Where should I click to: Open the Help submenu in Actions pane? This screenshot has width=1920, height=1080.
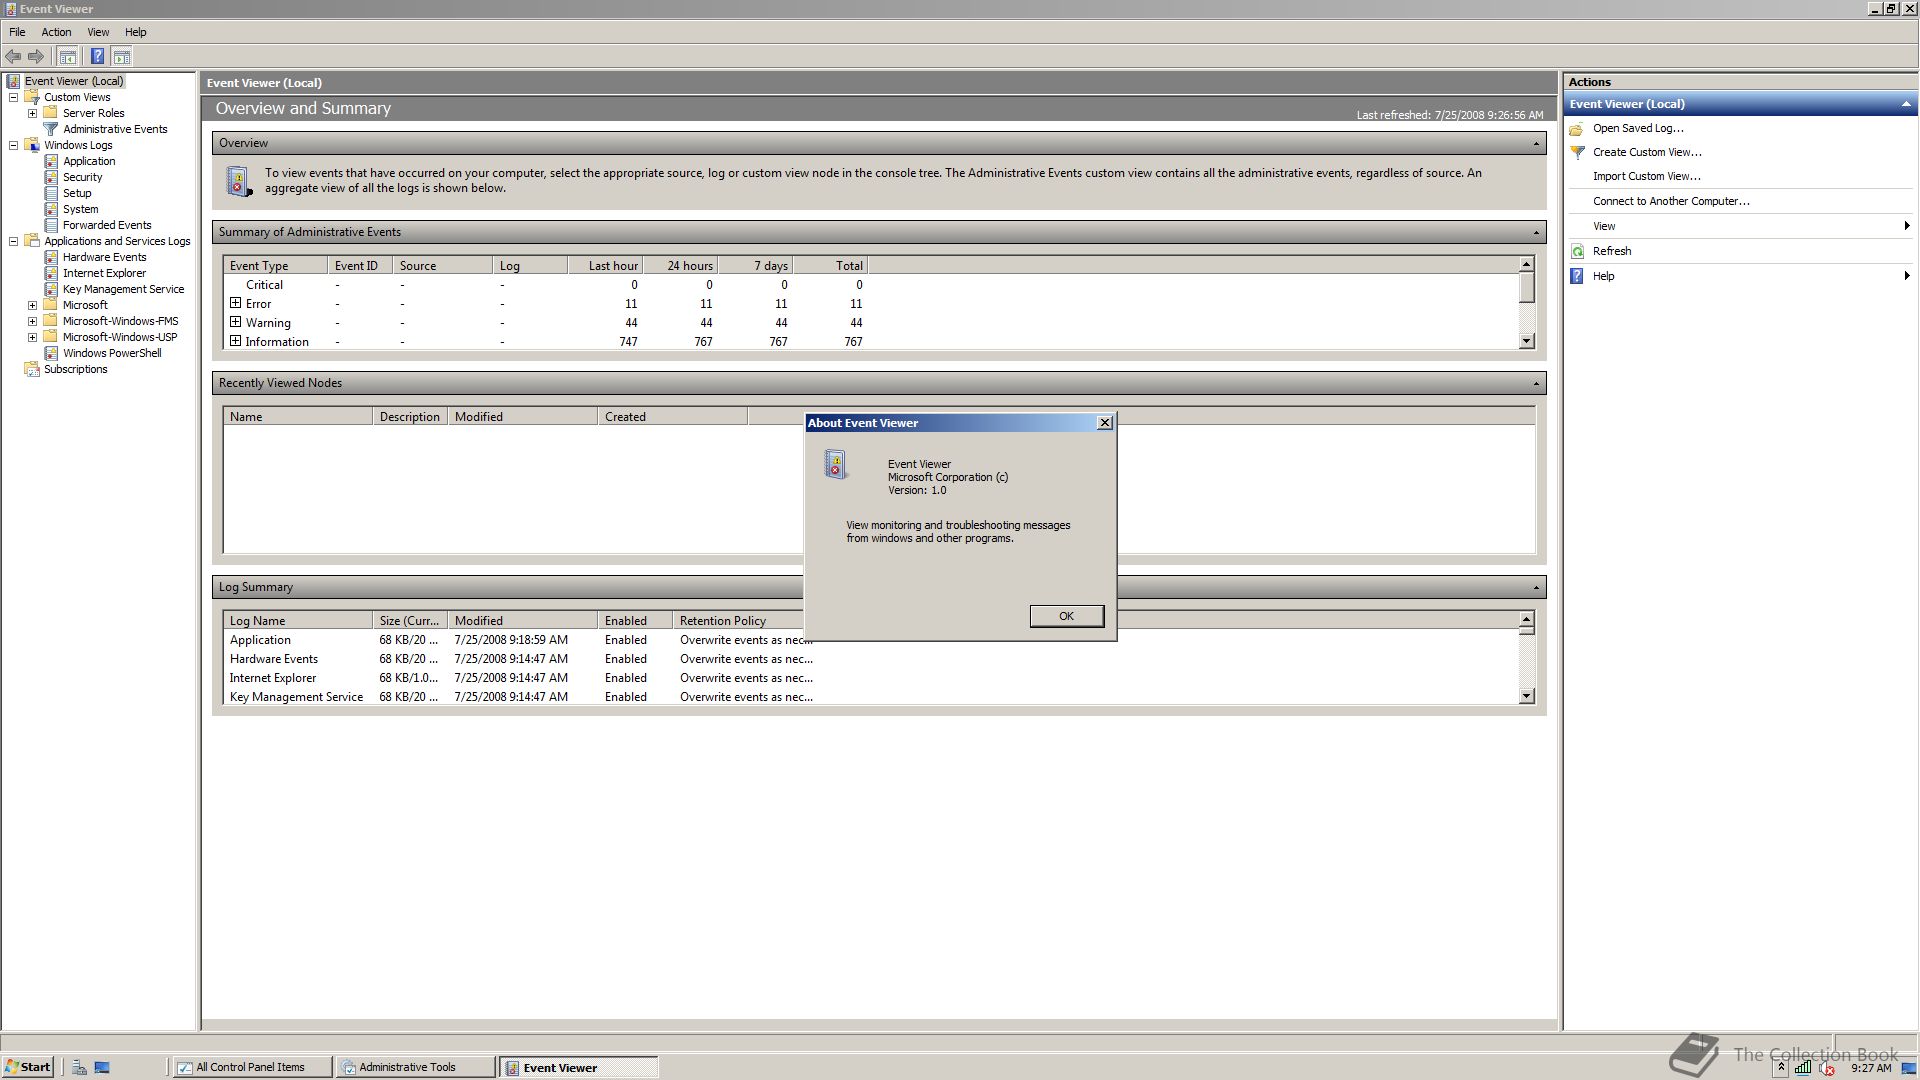tap(1740, 276)
